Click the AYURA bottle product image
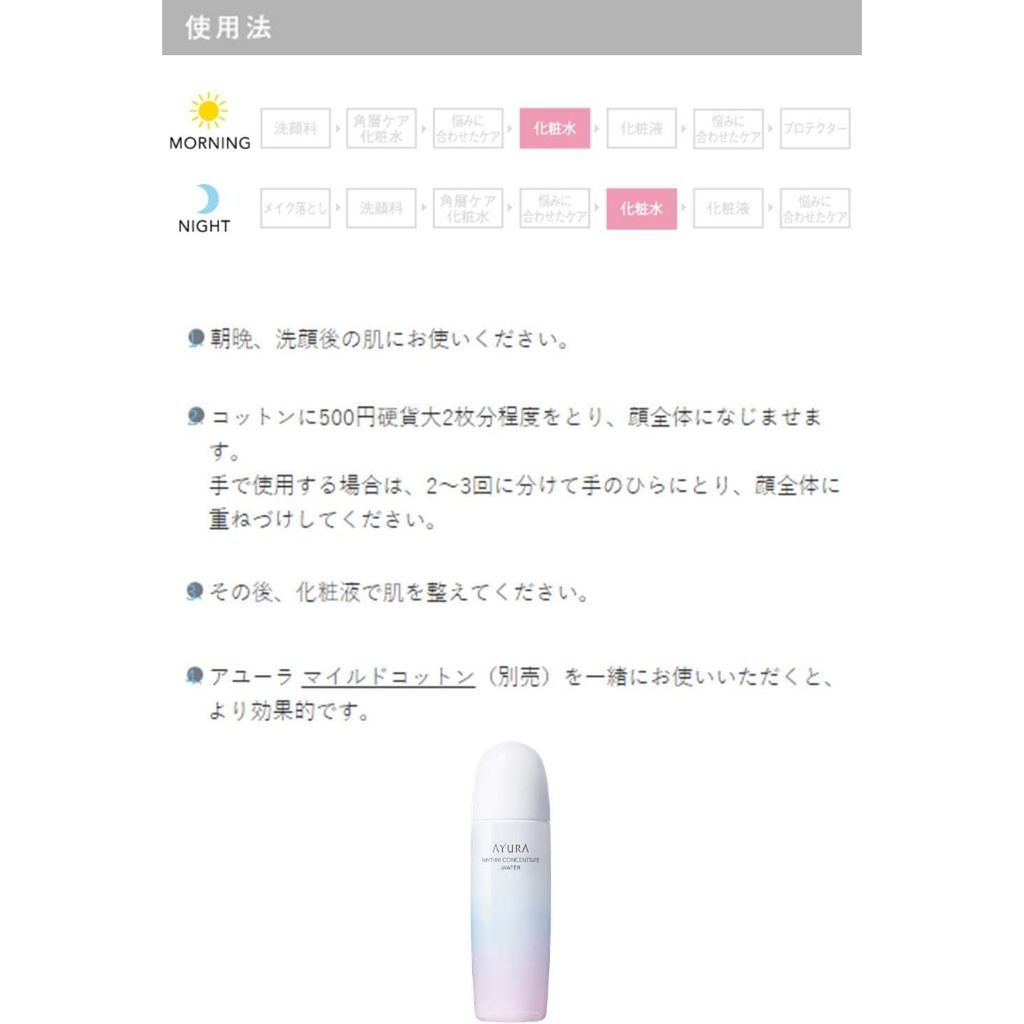 [511, 881]
